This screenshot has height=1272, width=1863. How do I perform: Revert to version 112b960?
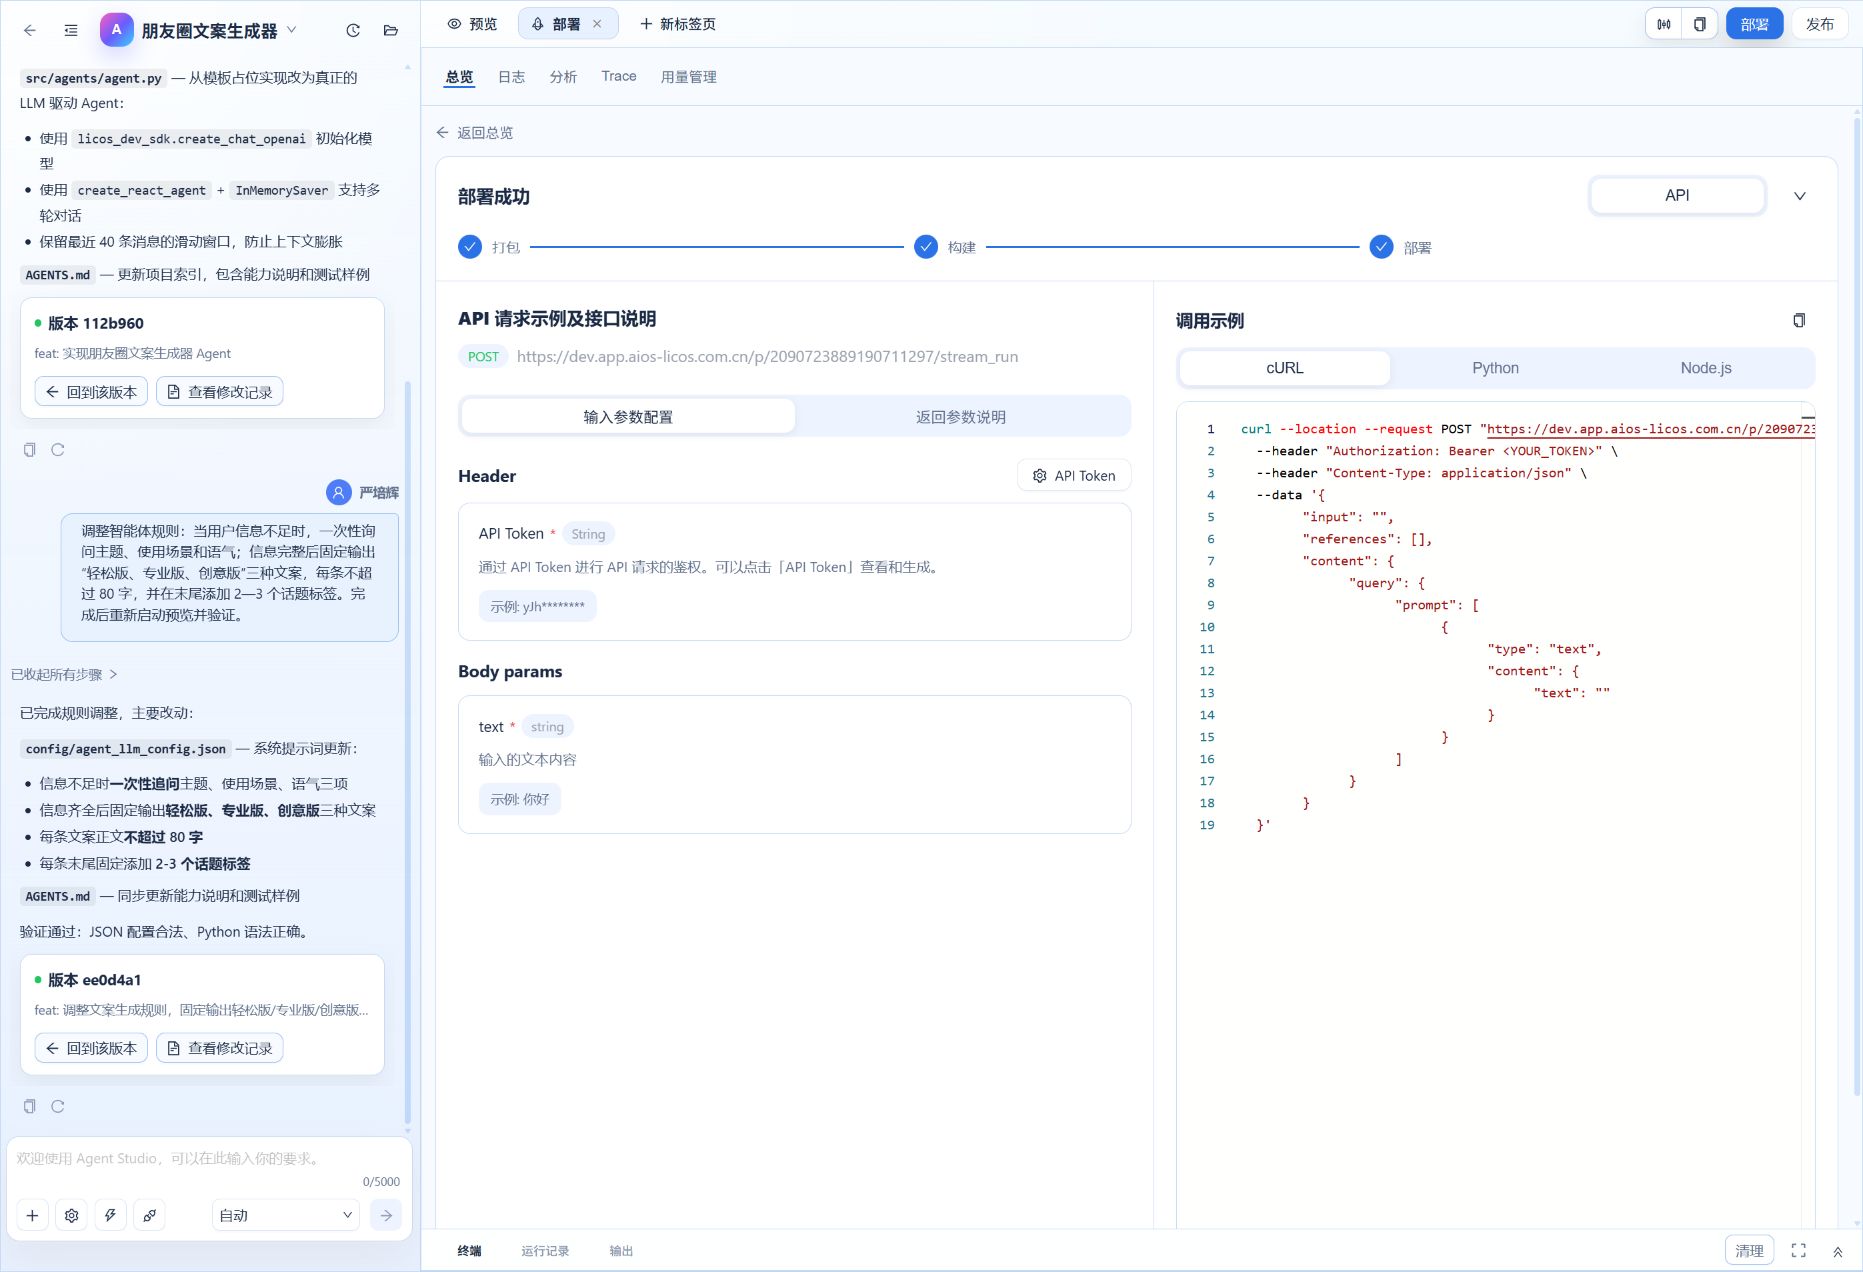[92, 392]
